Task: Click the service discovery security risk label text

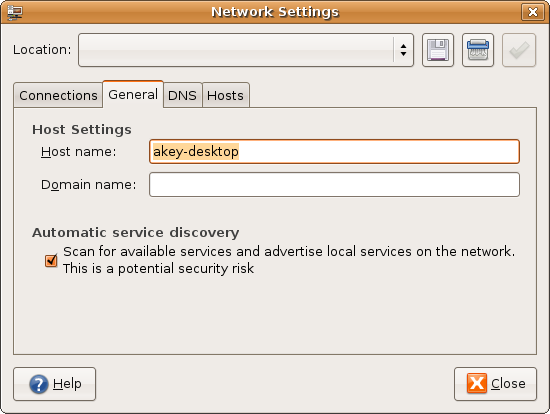Action: point(289,260)
